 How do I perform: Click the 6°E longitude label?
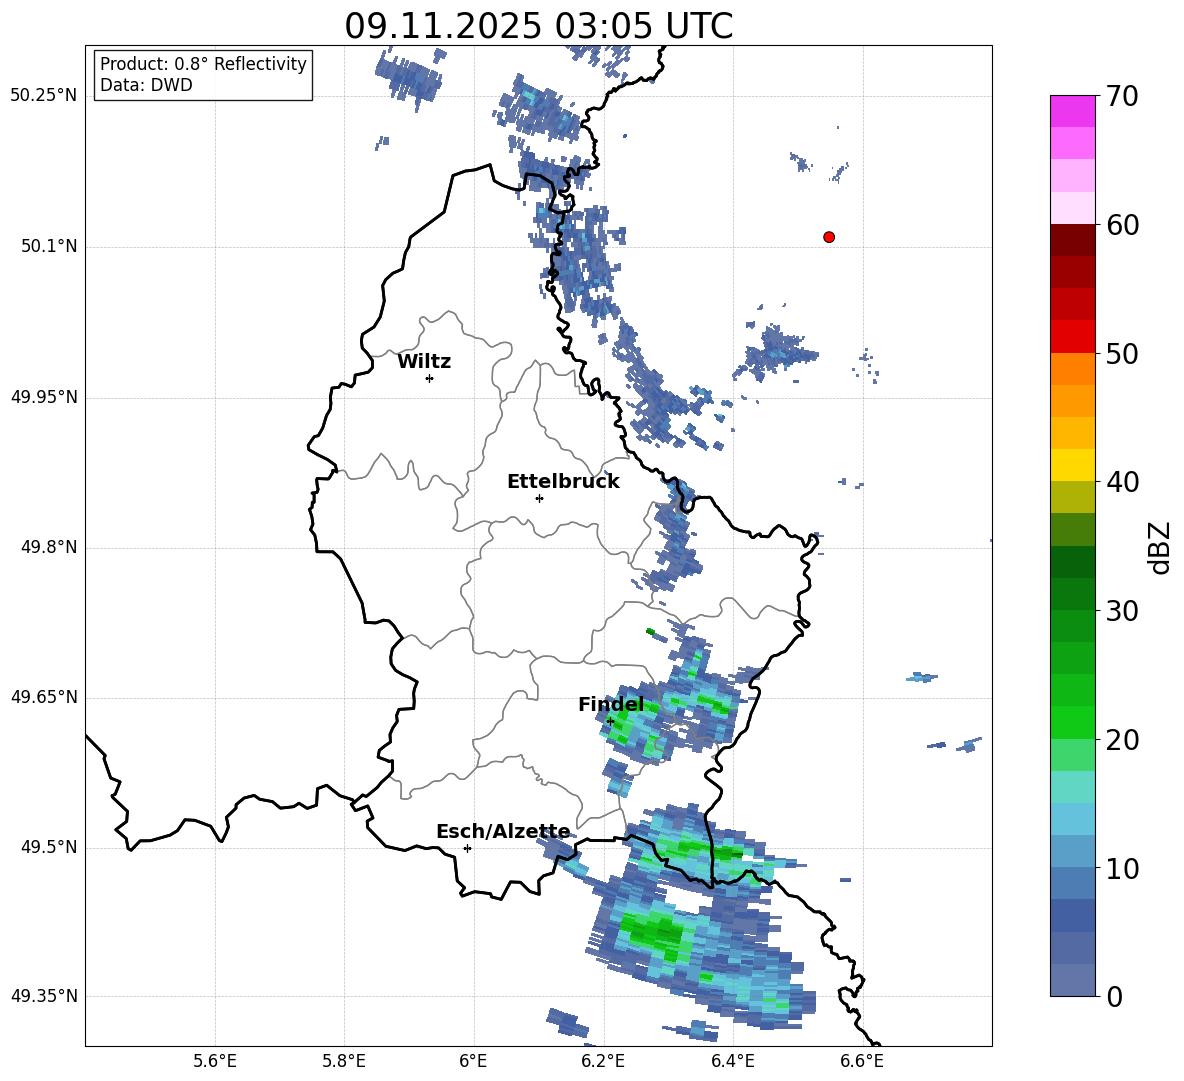[473, 1061]
